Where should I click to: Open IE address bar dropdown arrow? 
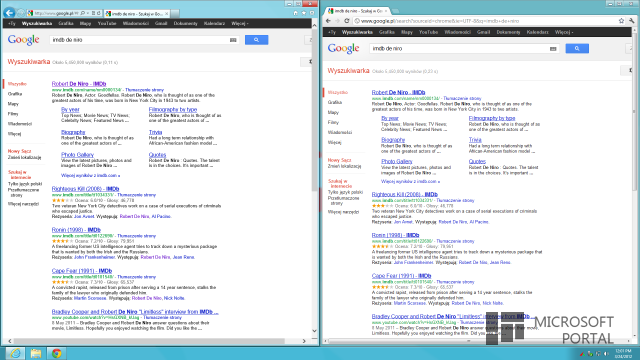(88, 13)
